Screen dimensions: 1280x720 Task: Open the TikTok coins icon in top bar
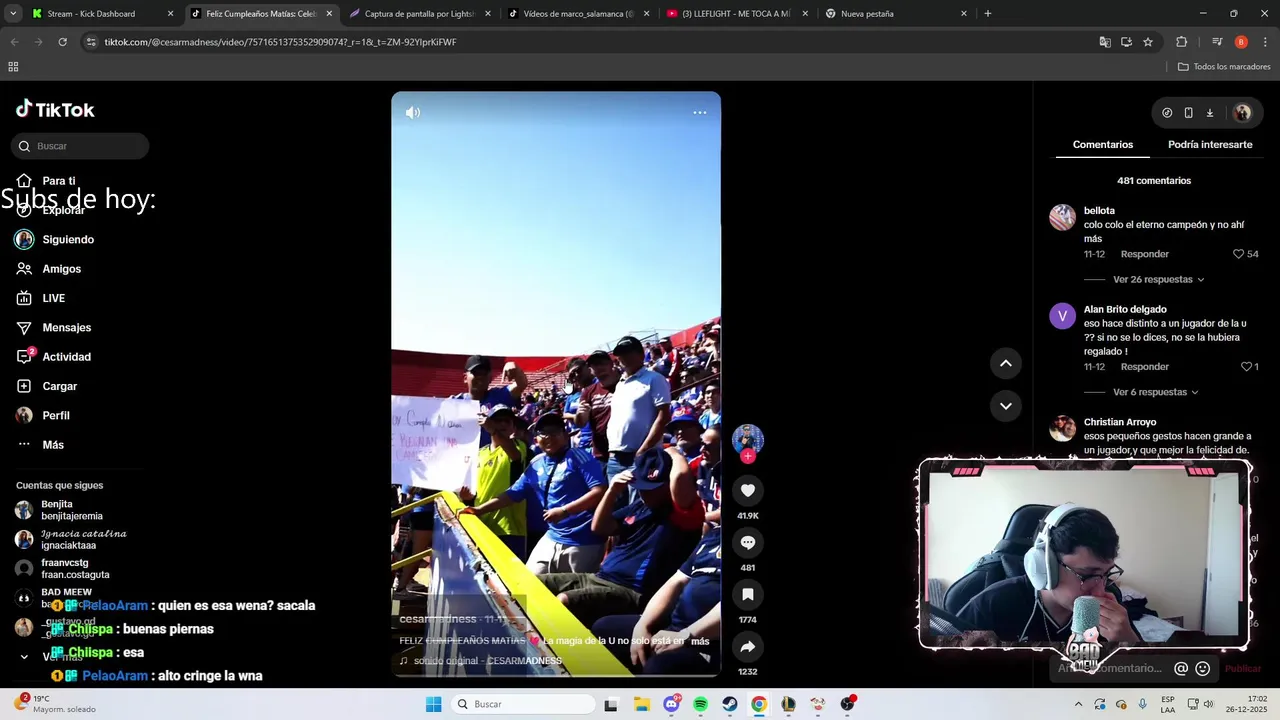click(x=1167, y=113)
